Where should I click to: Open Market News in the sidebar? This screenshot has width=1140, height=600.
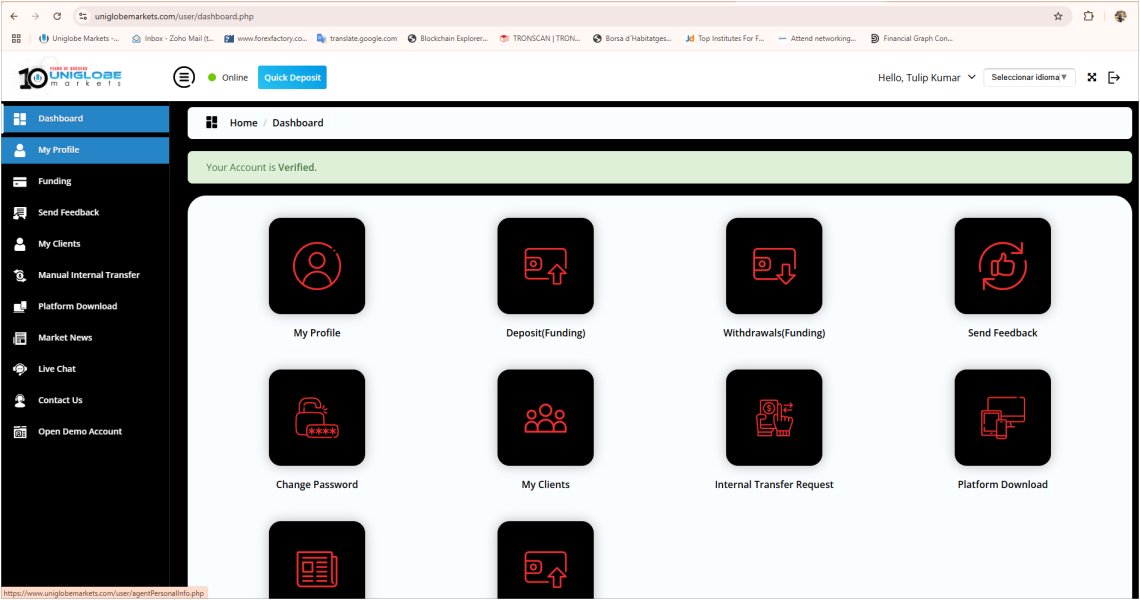(x=65, y=338)
